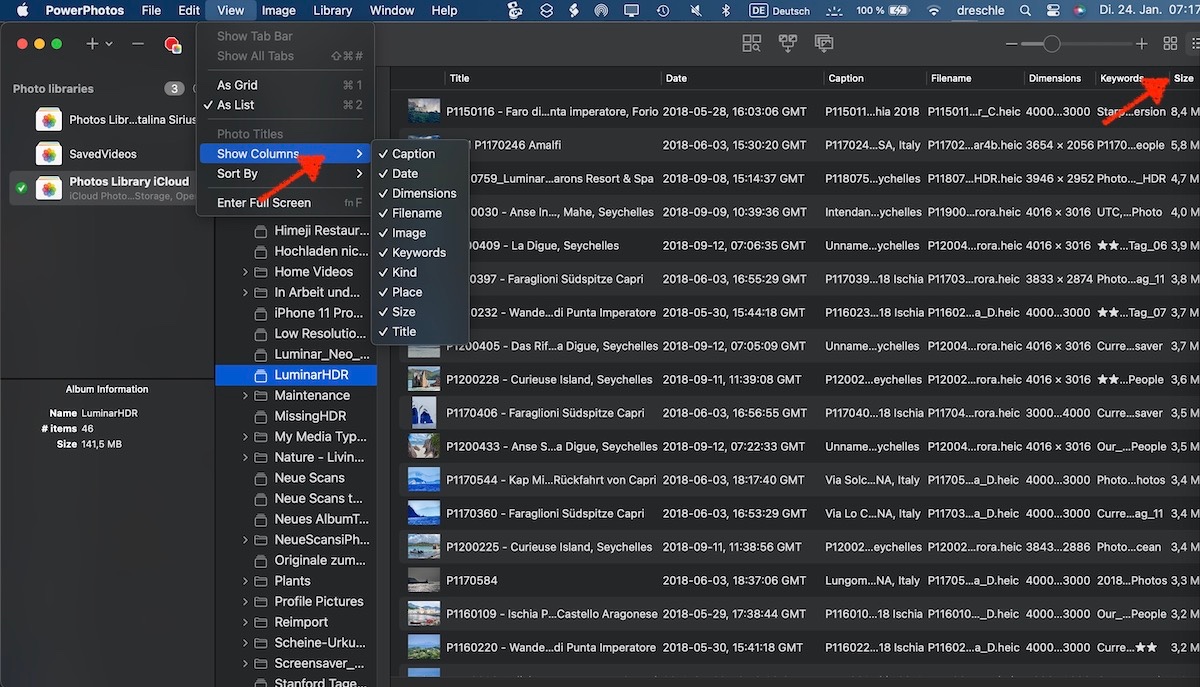Toggle the Keywords column visibility
Viewport: 1200px width, 687px height.
tap(418, 253)
